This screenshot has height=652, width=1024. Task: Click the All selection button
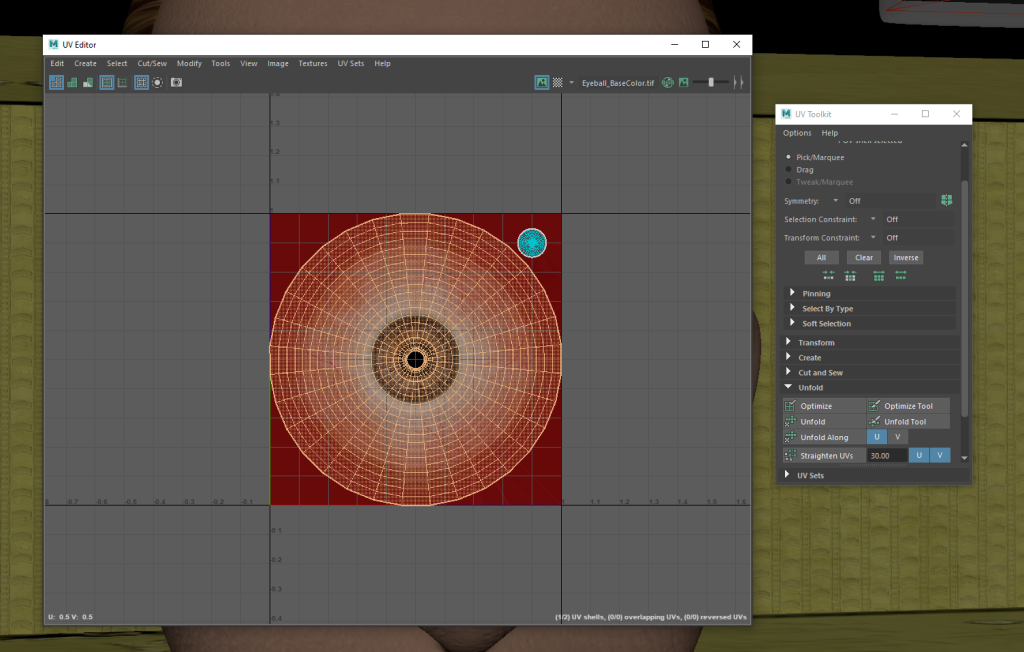coord(822,257)
